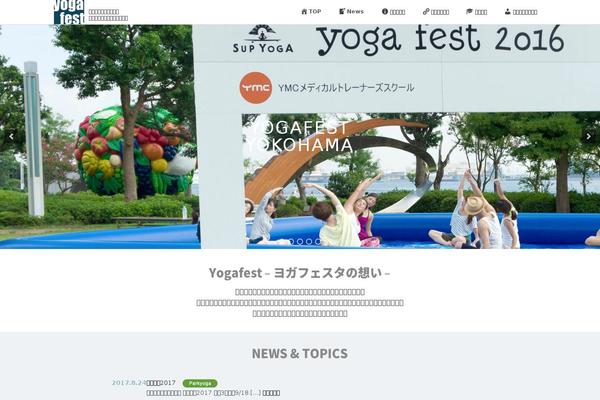The width and height of the screenshot is (600, 400).
Task: Click the Yogafest heading text
Action: pos(300,273)
